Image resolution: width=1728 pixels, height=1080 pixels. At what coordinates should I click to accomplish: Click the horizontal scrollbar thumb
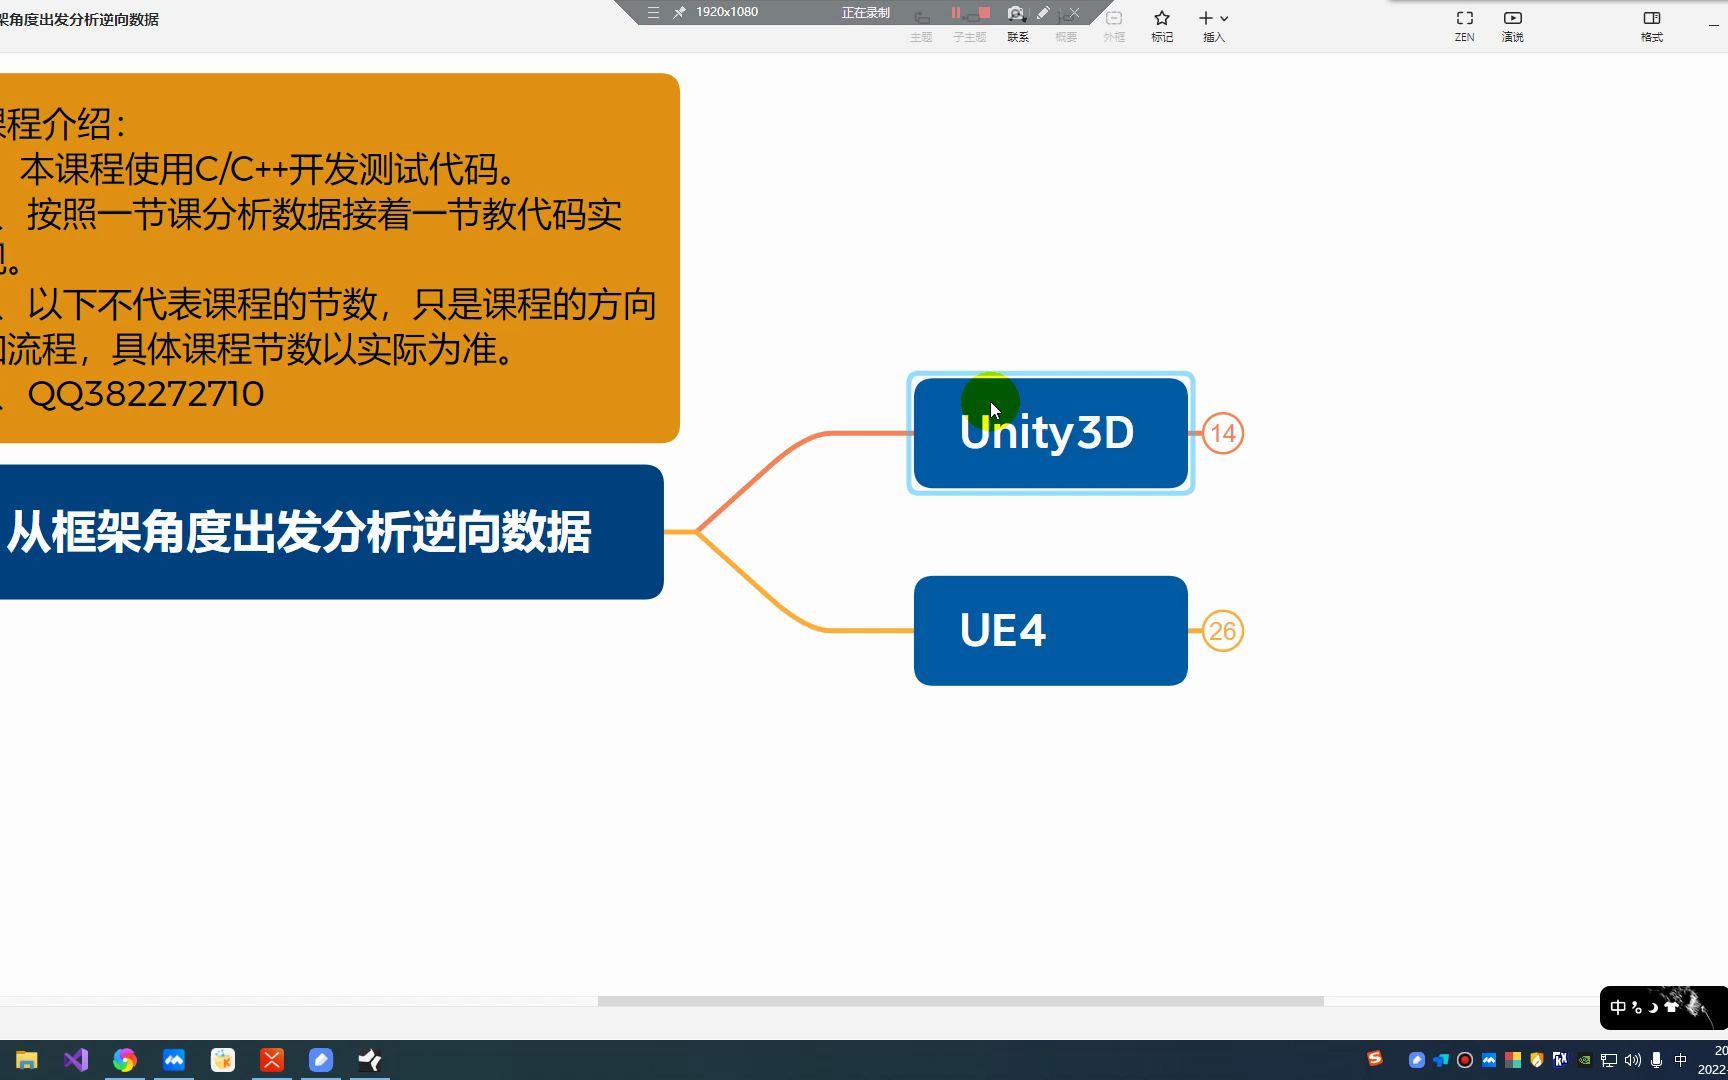(960, 1000)
